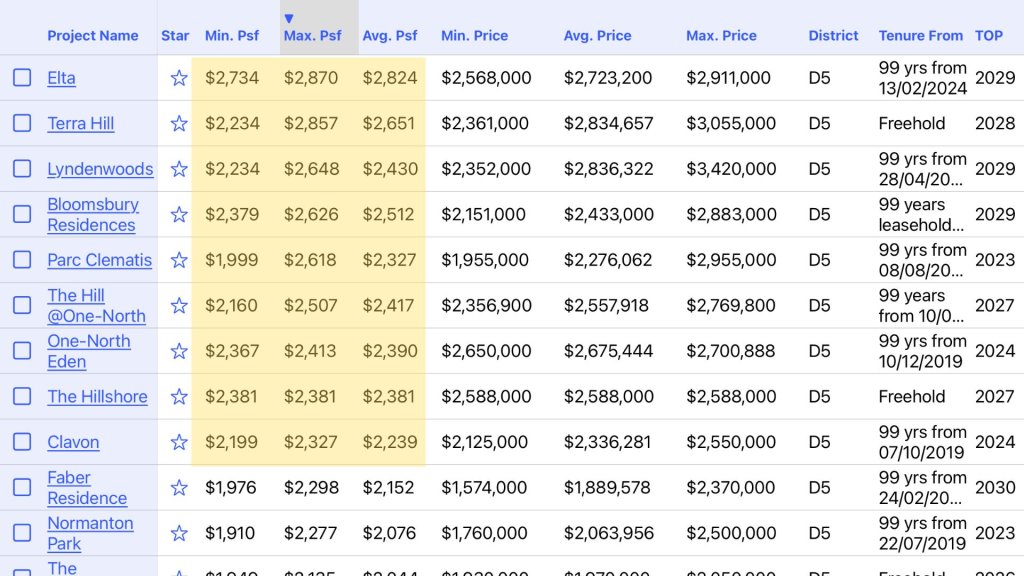Sort by Avg. Price column header
Screen dimensions: 1024x576
pyautogui.click(x=598, y=36)
